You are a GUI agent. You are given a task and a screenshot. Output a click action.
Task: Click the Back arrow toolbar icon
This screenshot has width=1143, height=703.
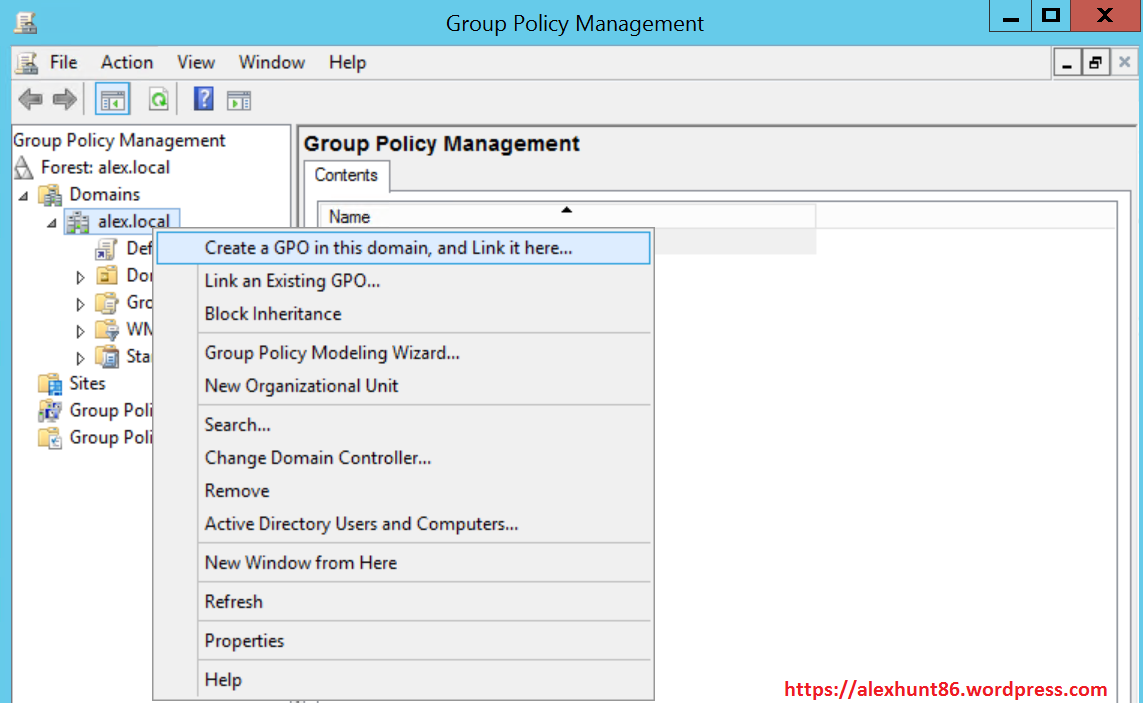click(x=30, y=99)
